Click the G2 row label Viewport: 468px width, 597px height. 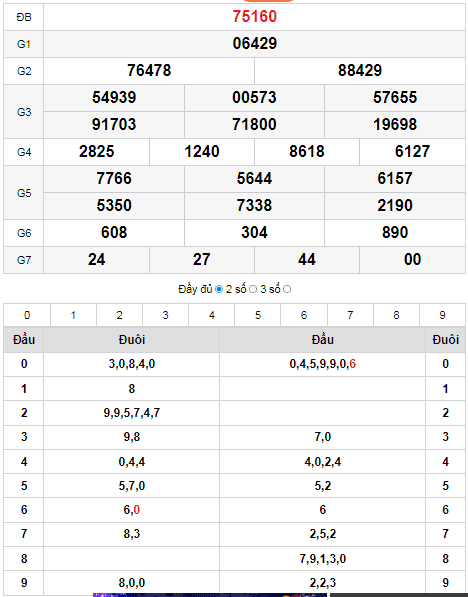[x=24, y=71]
